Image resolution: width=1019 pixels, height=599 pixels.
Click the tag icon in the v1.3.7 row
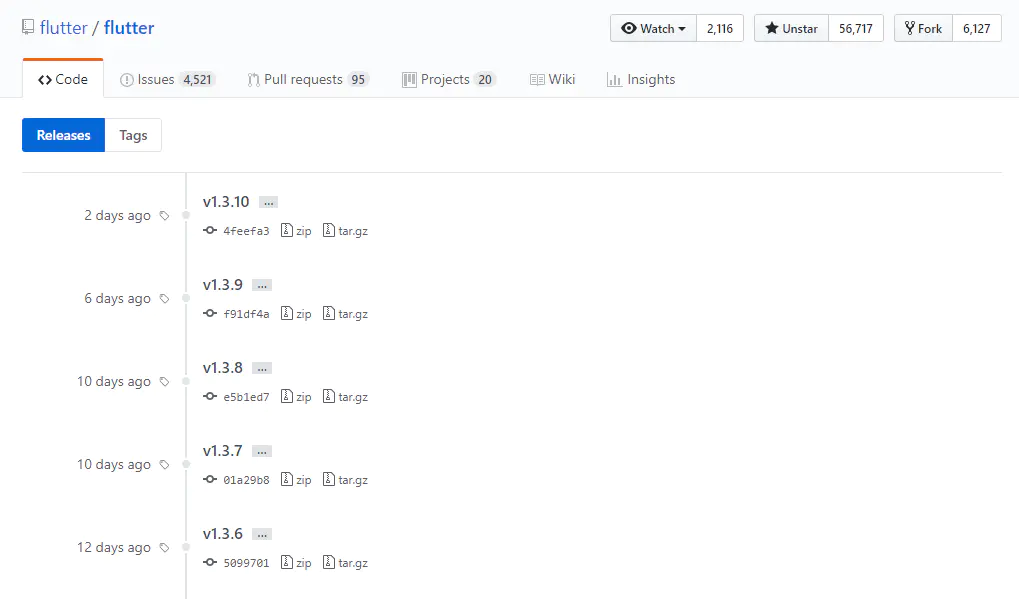click(164, 465)
